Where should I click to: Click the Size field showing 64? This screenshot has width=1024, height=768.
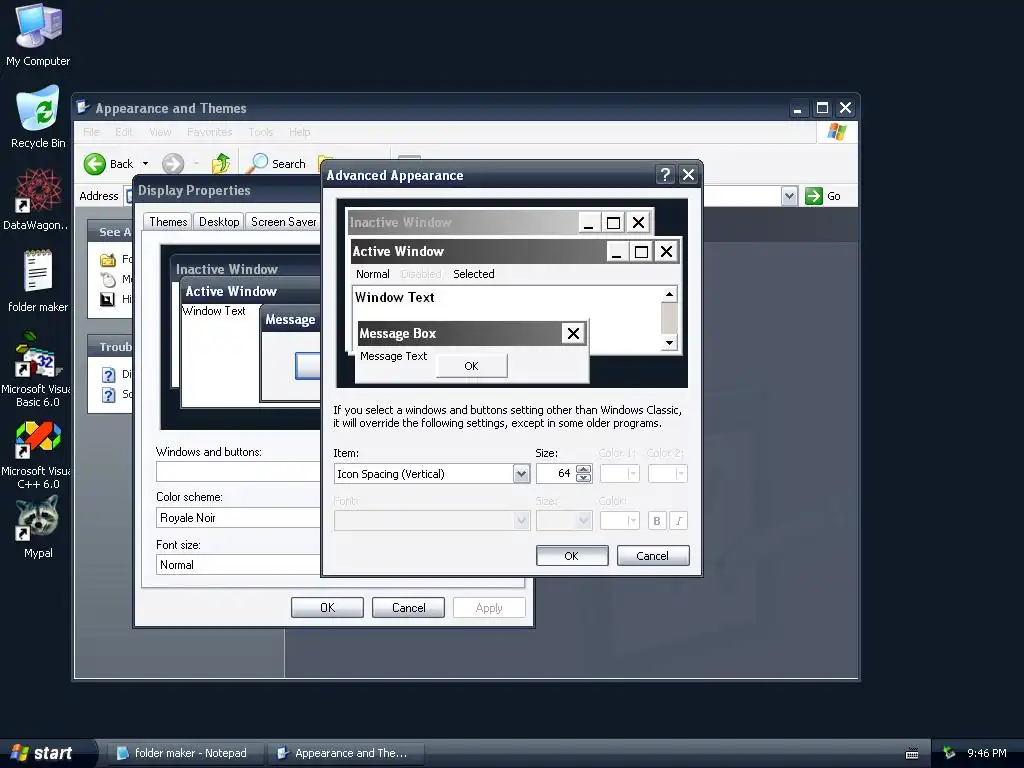tap(556, 473)
